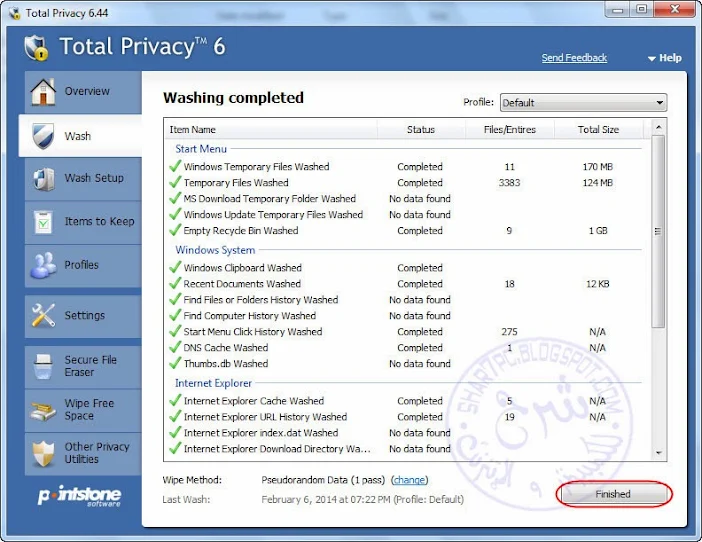The height and width of the screenshot is (542, 702).
Task: Click the Secure File Eraser shredder icon
Action: tap(43, 366)
